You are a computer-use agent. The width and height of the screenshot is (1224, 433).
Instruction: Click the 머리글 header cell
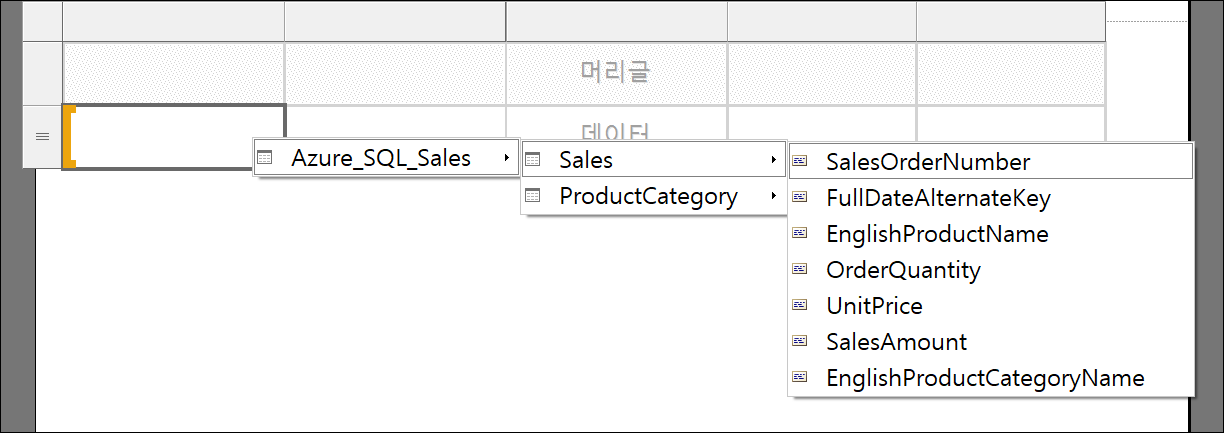point(616,73)
